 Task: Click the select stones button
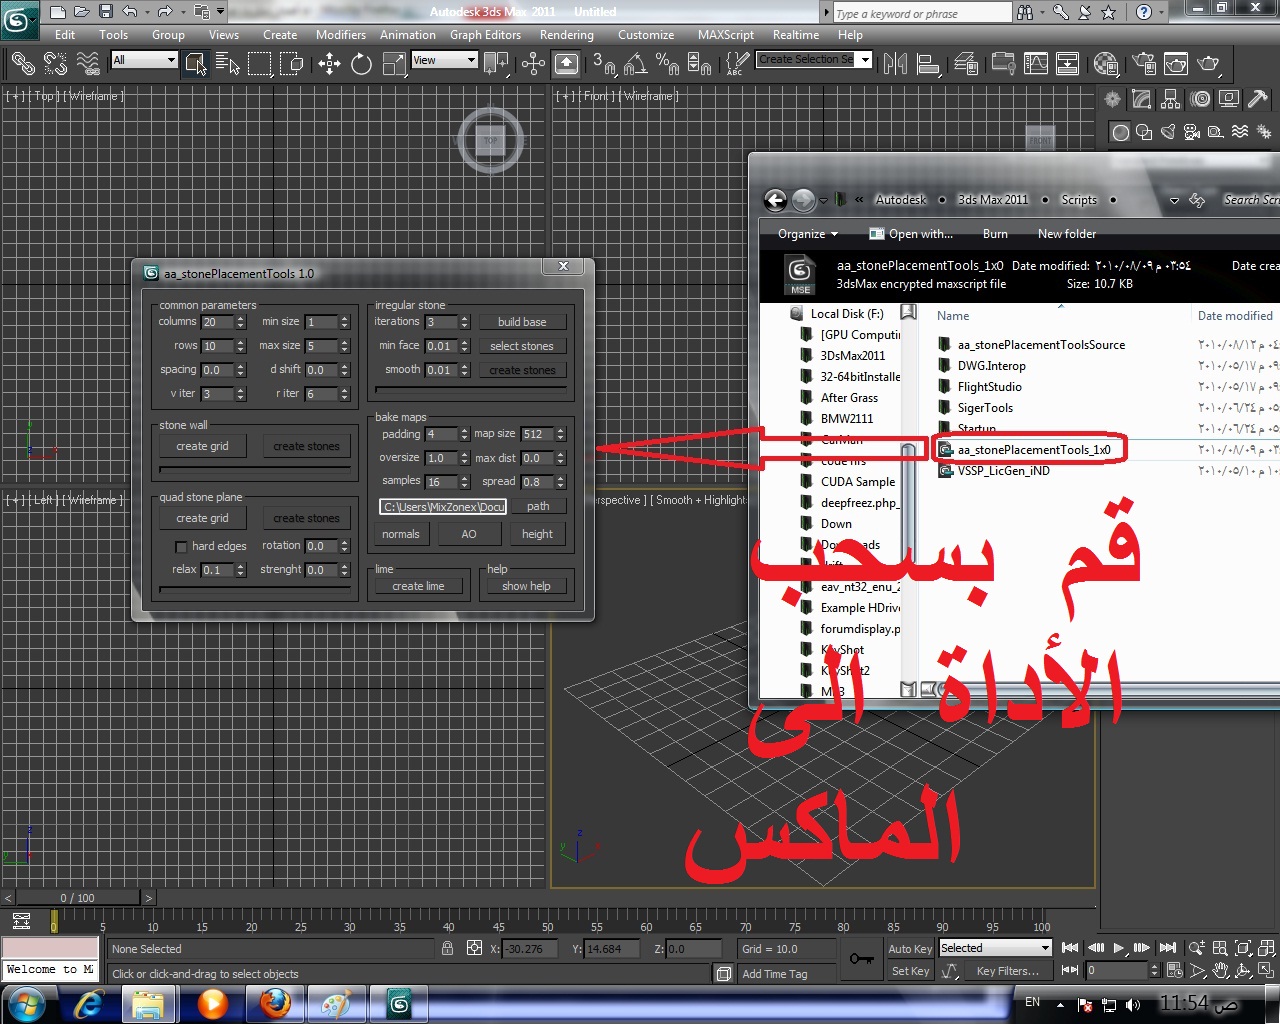click(522, 346)
